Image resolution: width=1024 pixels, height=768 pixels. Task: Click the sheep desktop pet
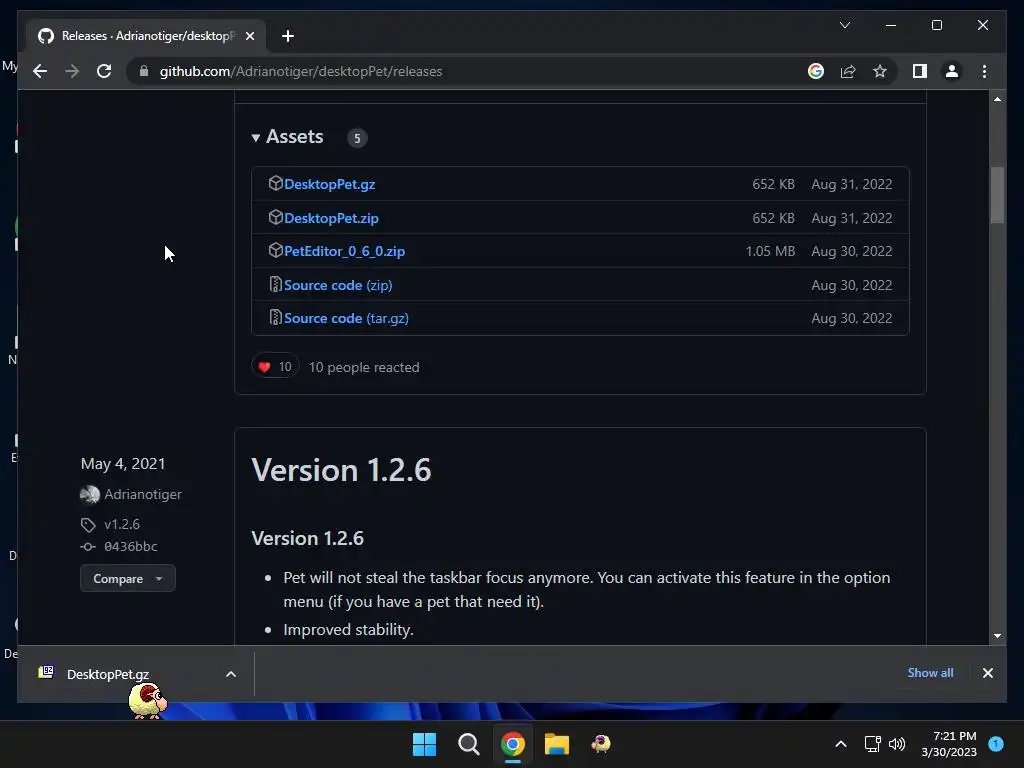pyautogui.click(x=148, y=701)
